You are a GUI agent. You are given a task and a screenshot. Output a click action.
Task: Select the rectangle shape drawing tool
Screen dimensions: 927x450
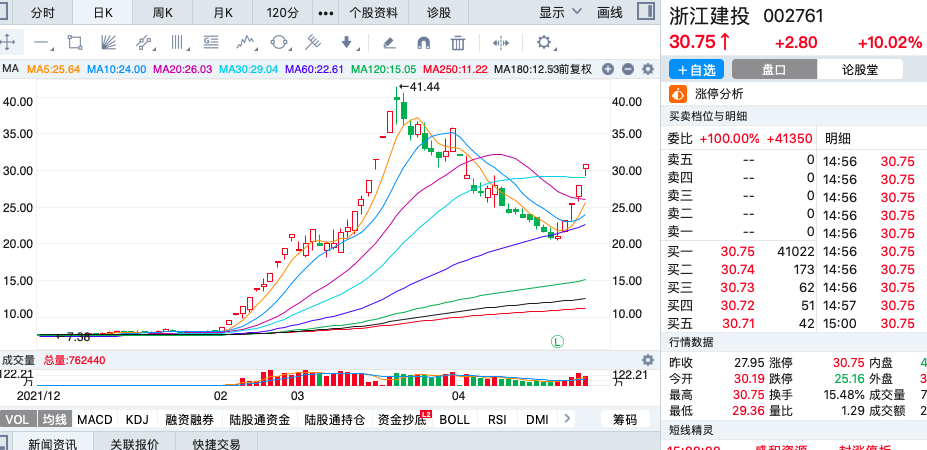[74, 43]
